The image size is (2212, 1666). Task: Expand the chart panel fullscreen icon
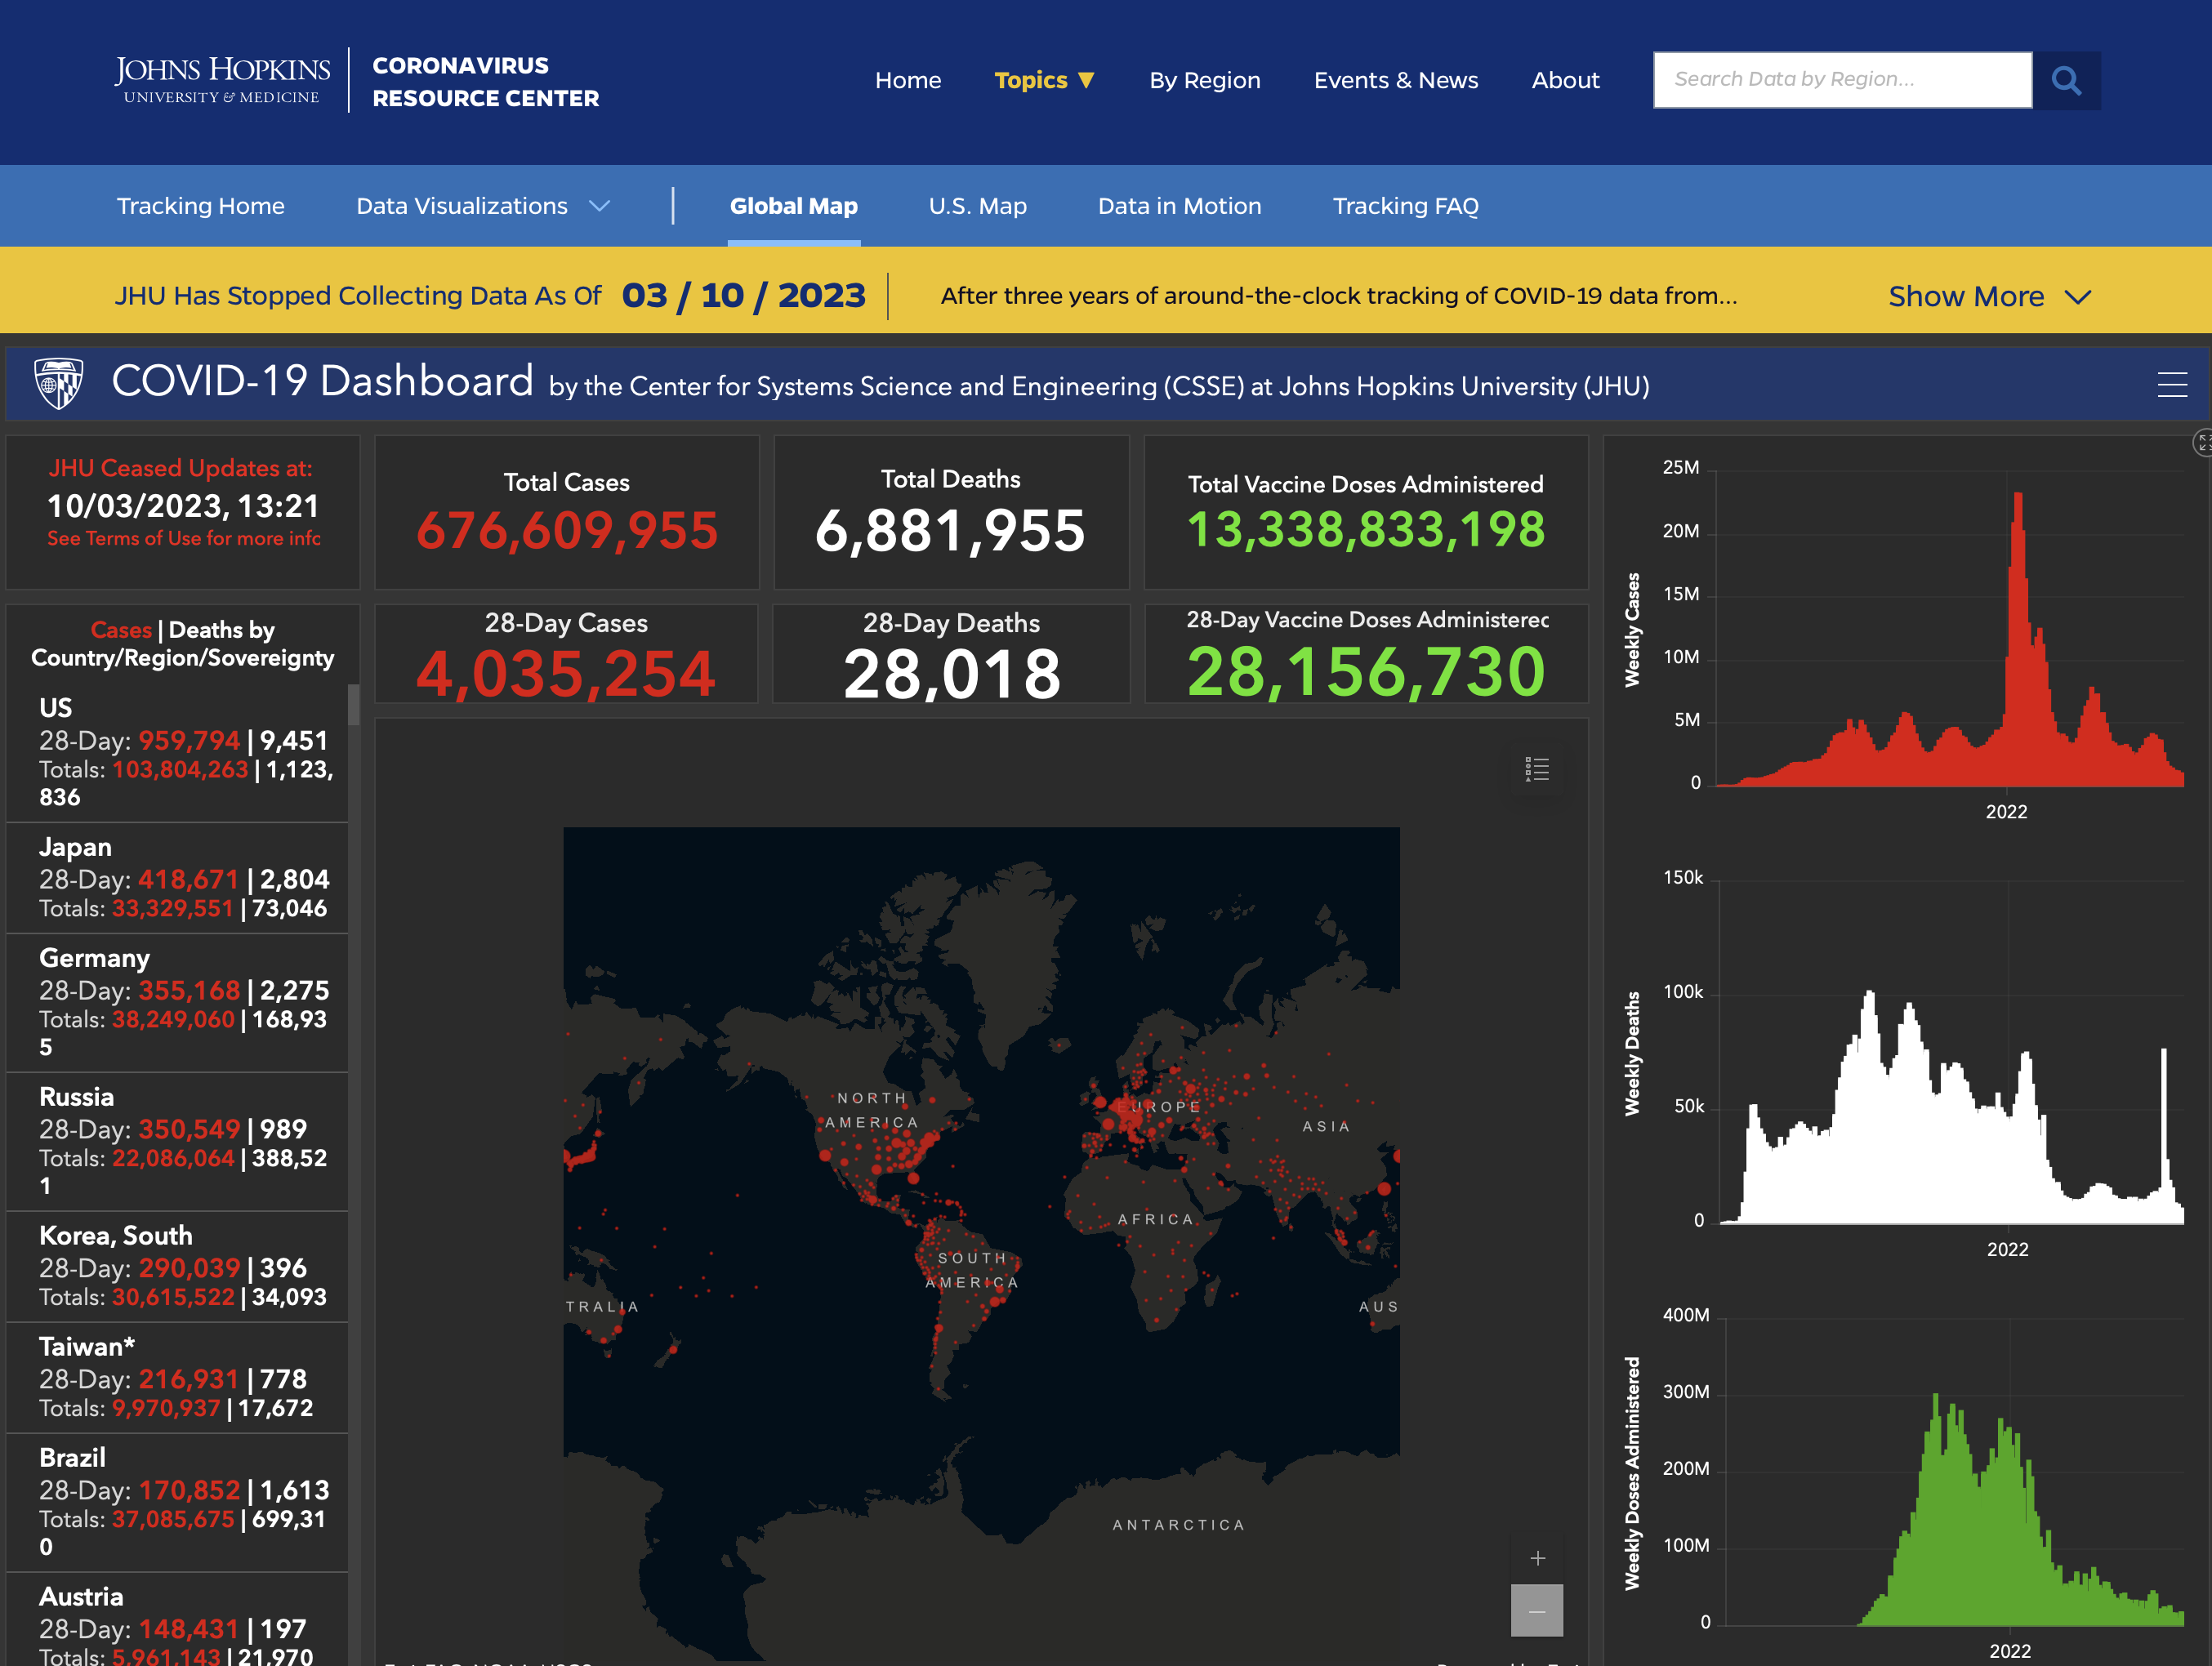(2203, 442)
